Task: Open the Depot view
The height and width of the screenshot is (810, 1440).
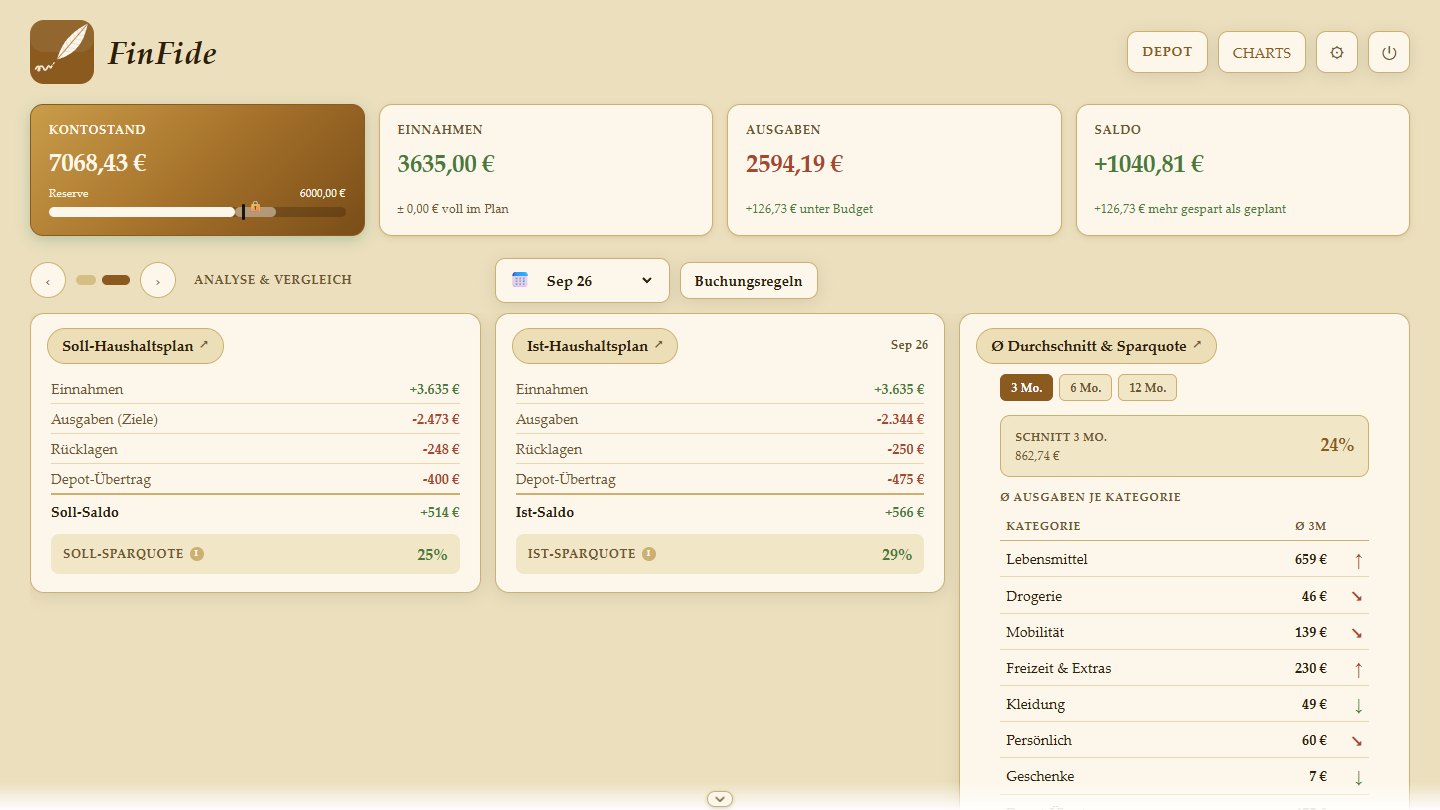Action: tap(1167, 52)
